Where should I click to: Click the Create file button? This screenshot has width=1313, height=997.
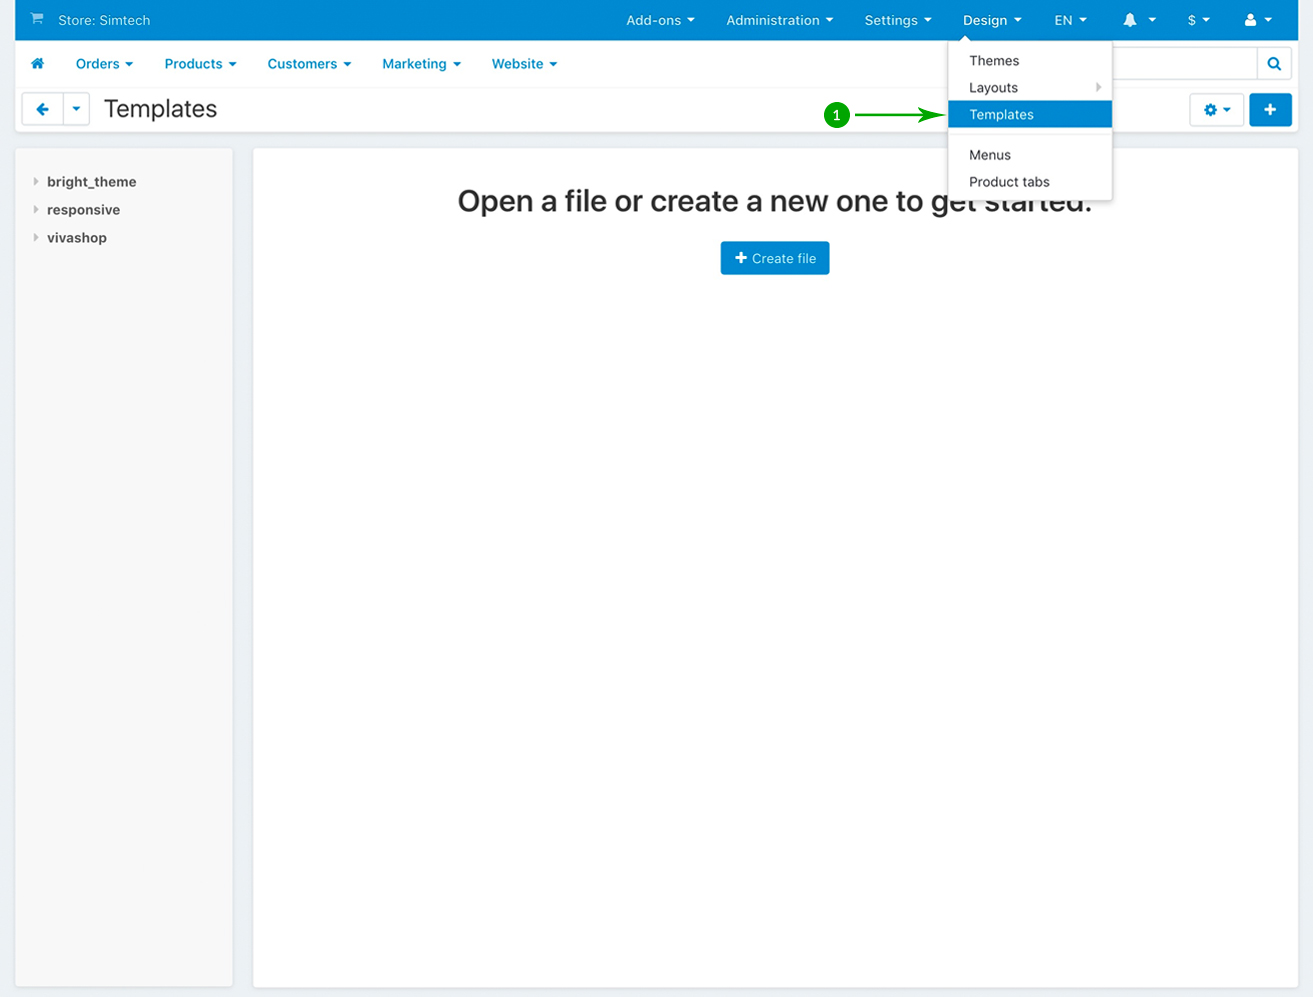[x=775, y=258]
